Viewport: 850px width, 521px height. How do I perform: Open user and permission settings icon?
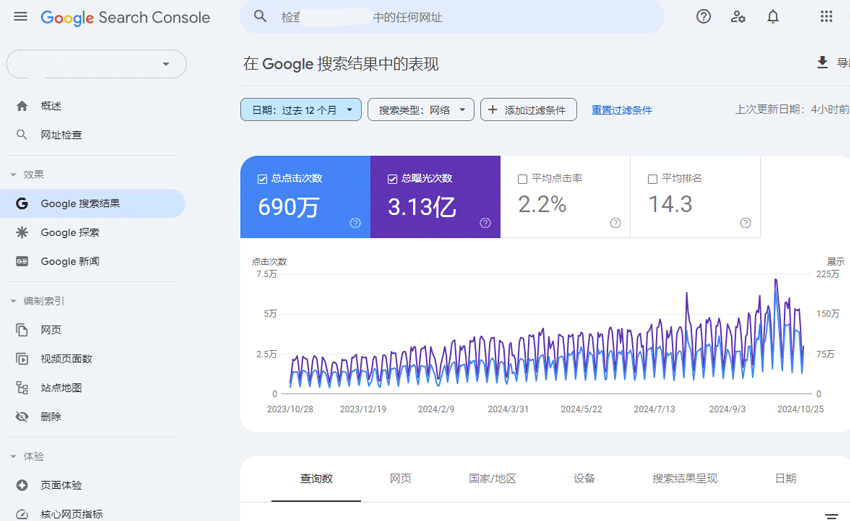(738, 17)
